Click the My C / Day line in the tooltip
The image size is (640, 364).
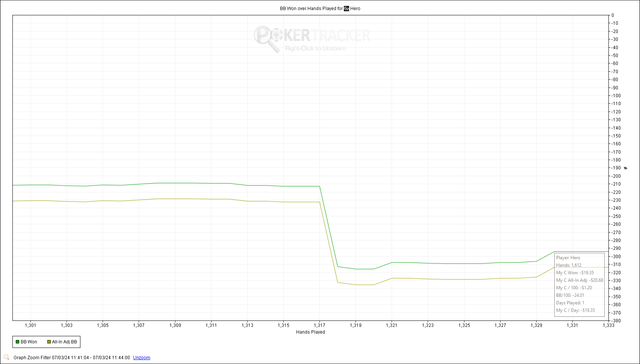[575, 310]
